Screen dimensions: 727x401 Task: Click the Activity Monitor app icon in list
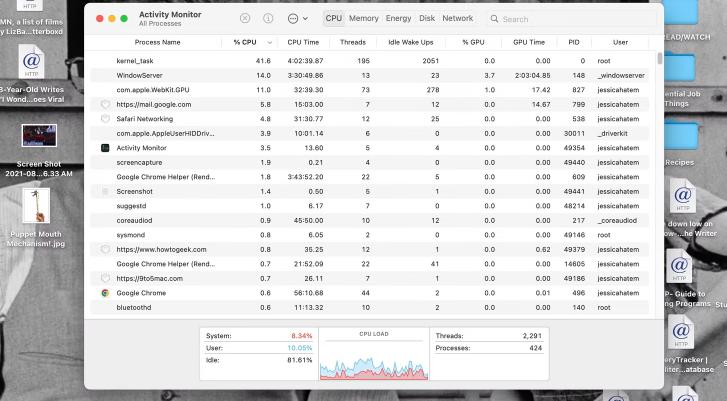coord(105,148)
